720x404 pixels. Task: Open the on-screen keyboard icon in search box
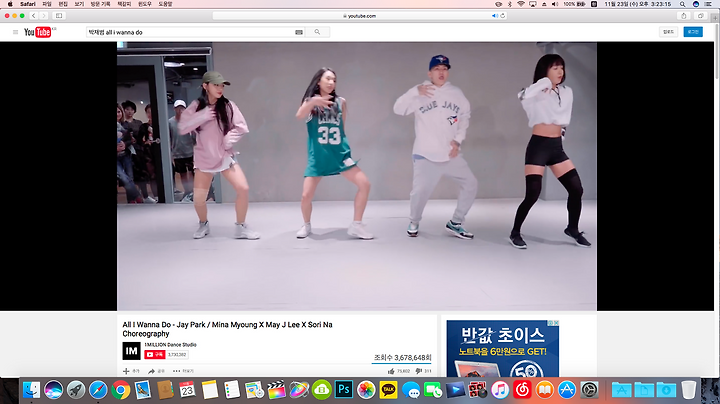click(x=299, y=32)
